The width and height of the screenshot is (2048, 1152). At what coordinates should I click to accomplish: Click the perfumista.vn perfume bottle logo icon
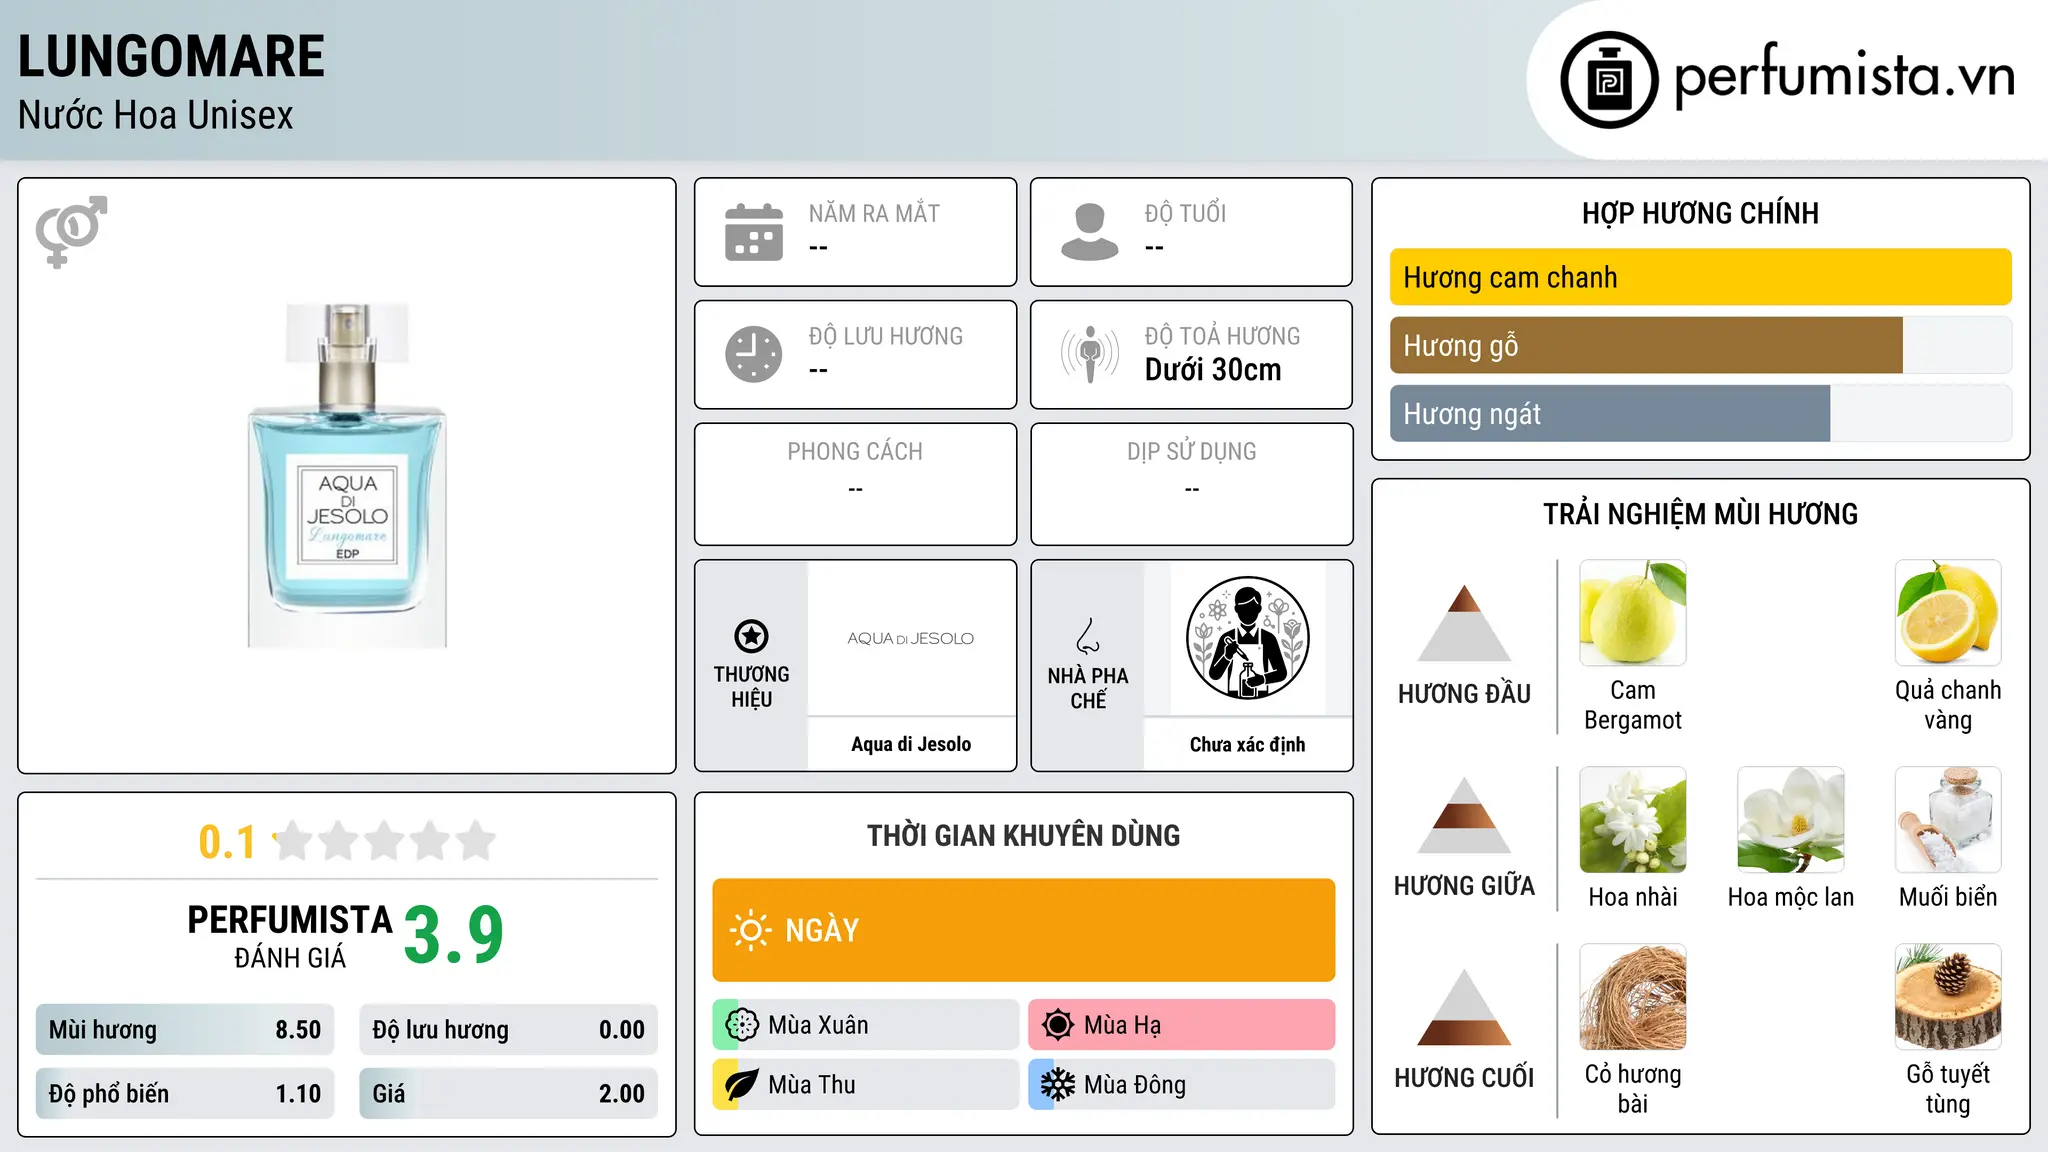click(x=1609, y=80)
